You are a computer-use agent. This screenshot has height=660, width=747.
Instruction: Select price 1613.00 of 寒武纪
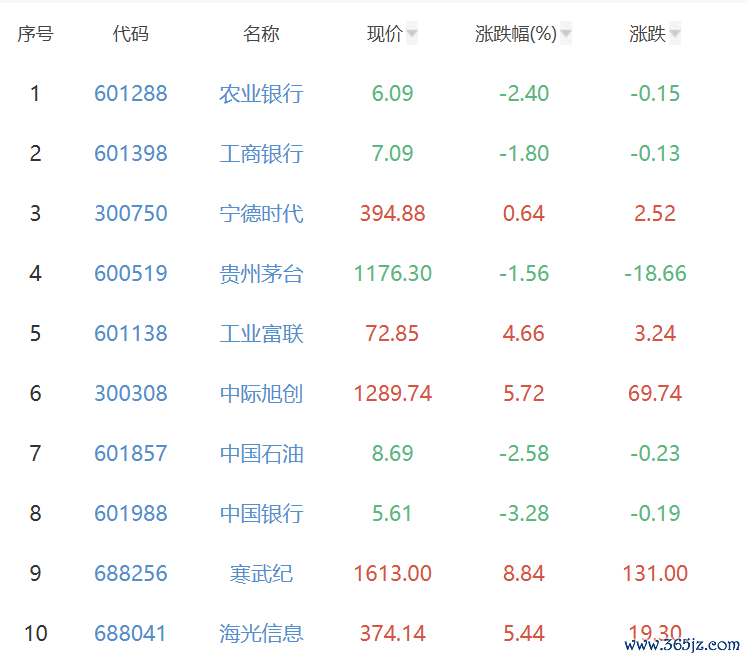point(393,574)
